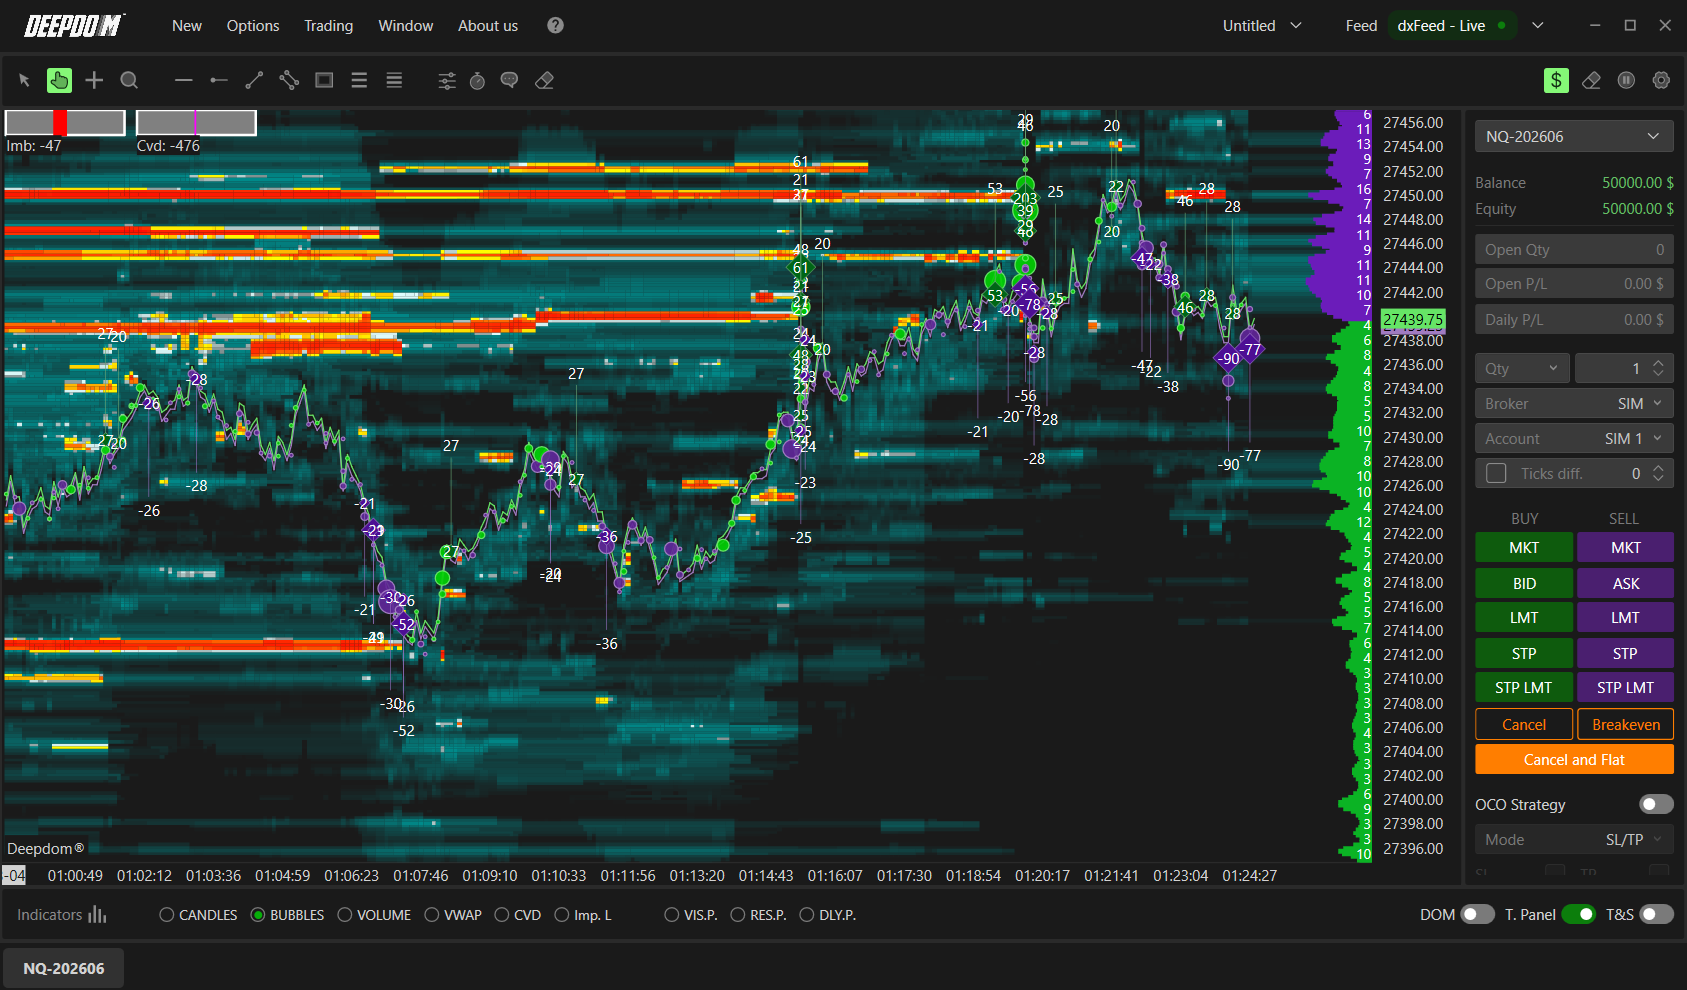
Task: Click the Breakeven button
Action: (x=1625, y=725)
